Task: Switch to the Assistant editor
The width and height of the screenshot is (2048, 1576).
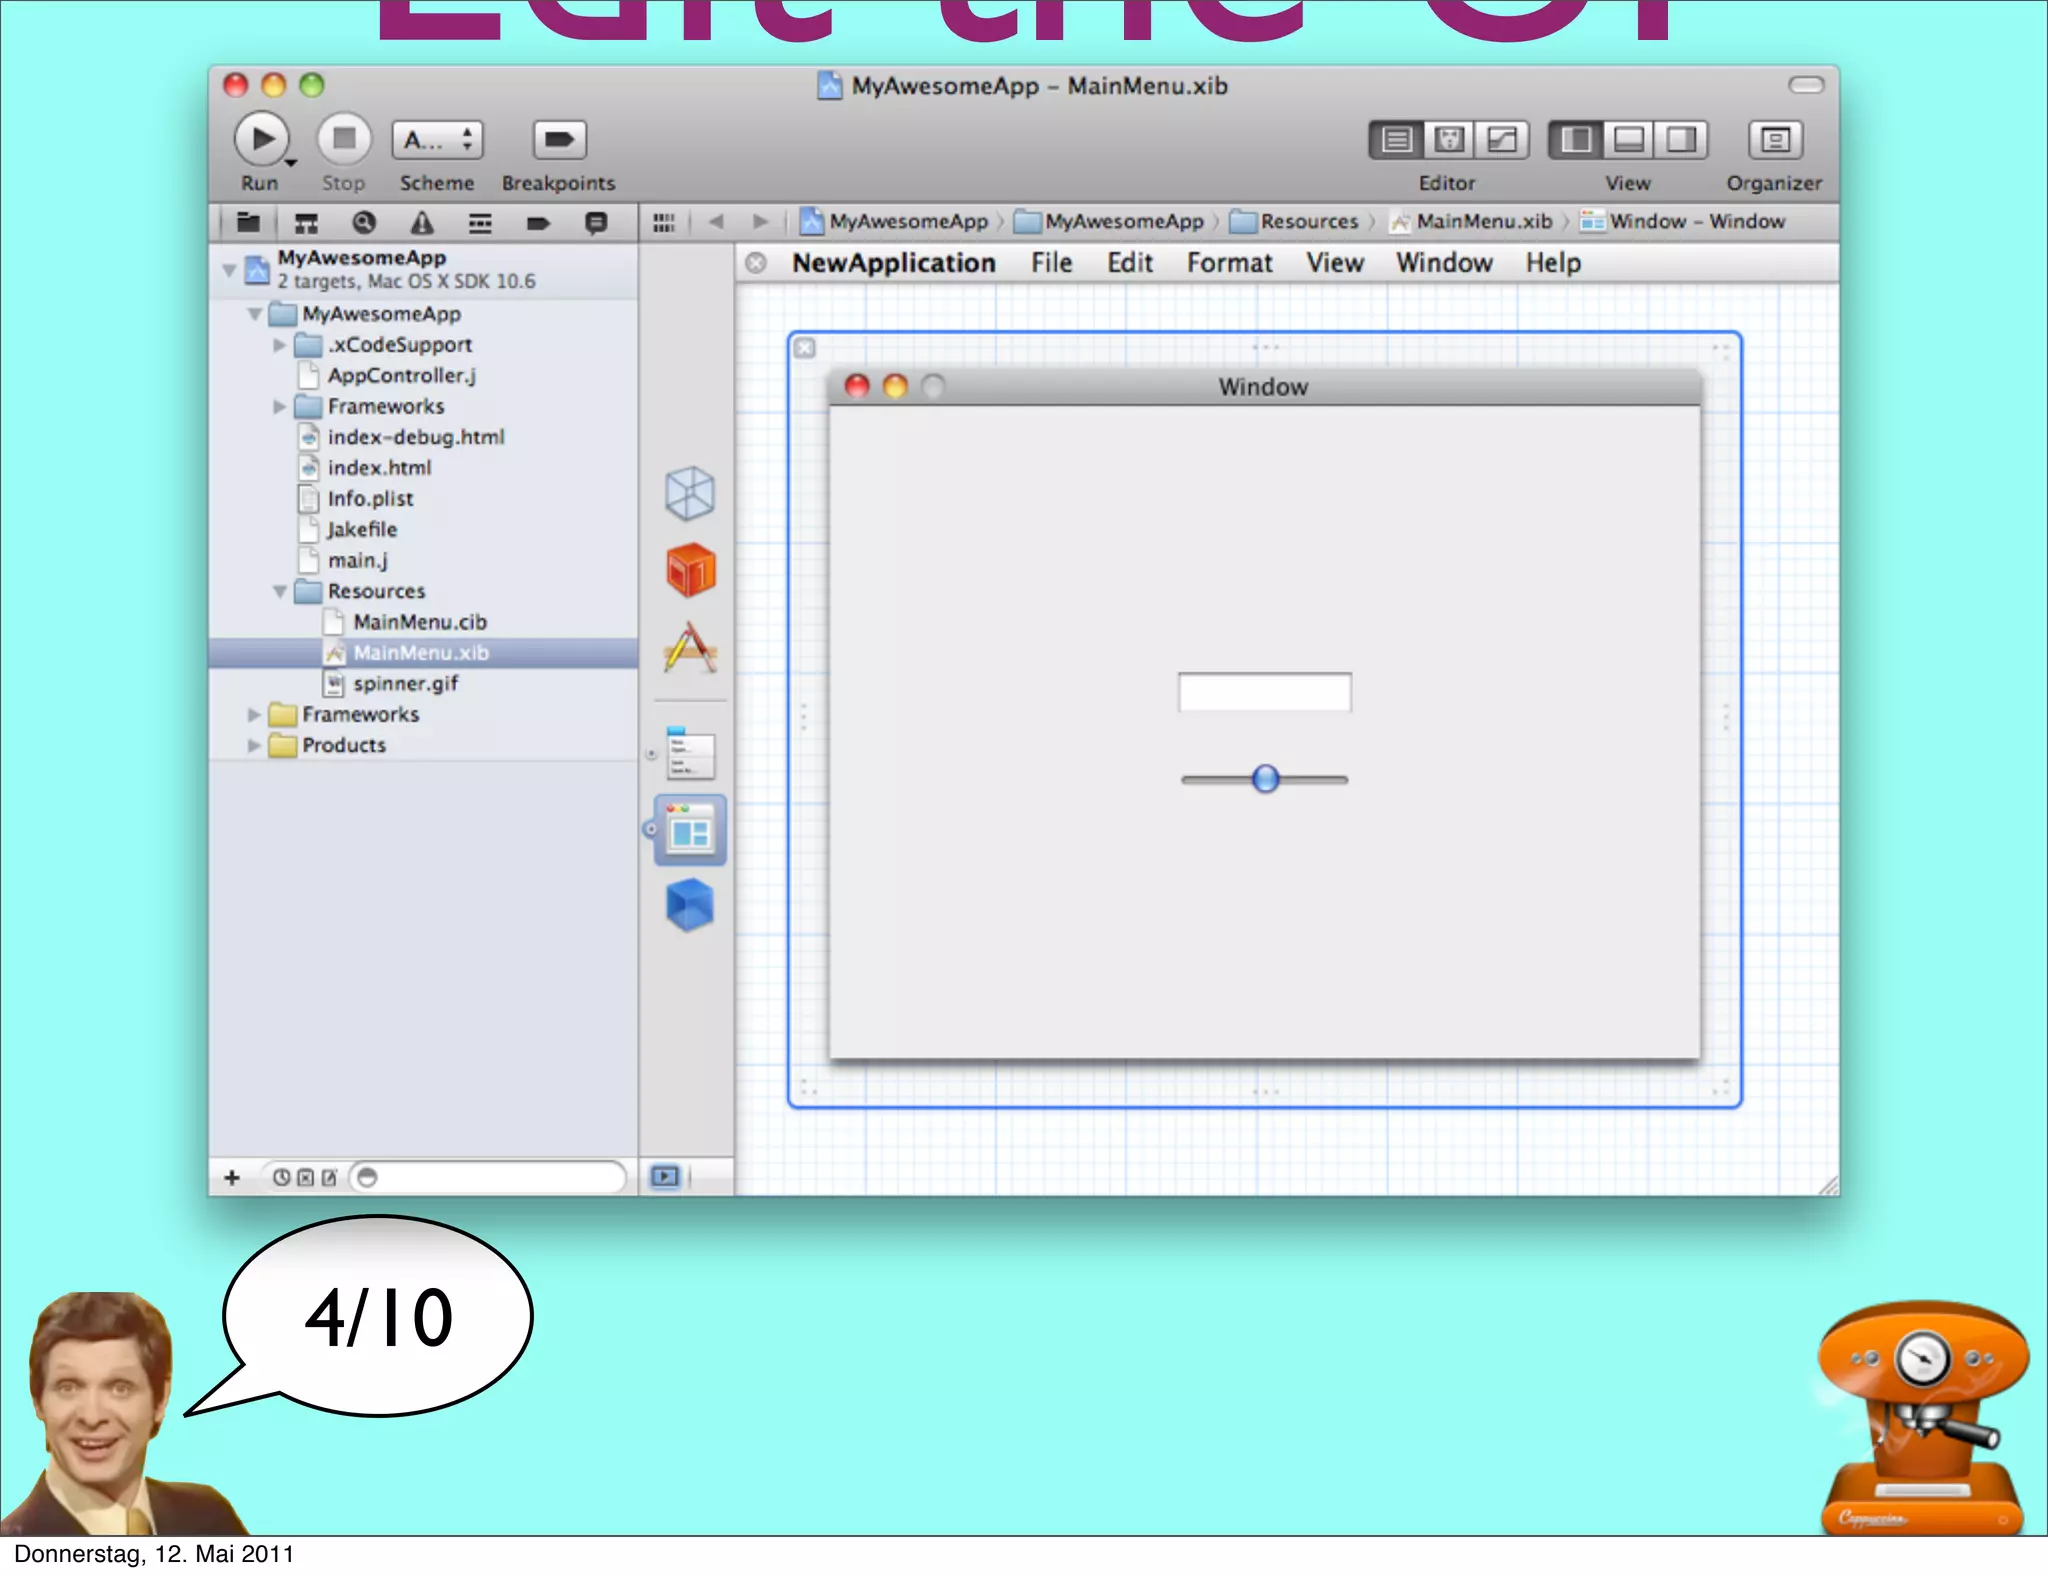Action: [1449, 140]
